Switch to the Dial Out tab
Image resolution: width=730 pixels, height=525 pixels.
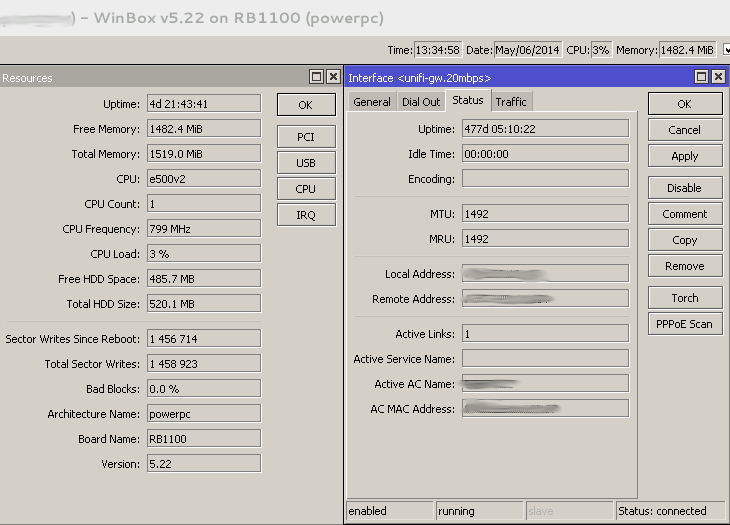click(421, 102)
